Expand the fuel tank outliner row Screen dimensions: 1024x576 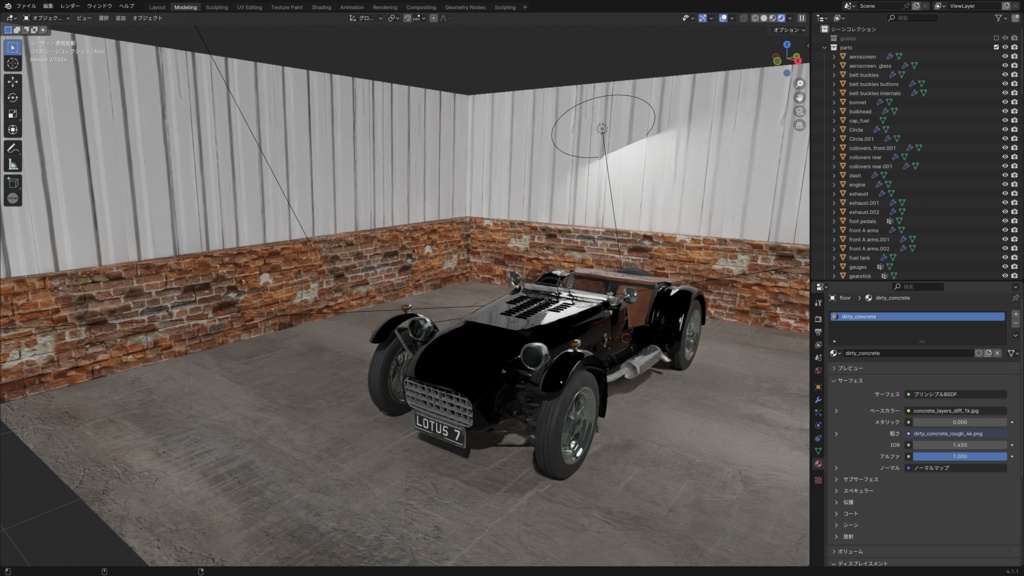[834, 258]
